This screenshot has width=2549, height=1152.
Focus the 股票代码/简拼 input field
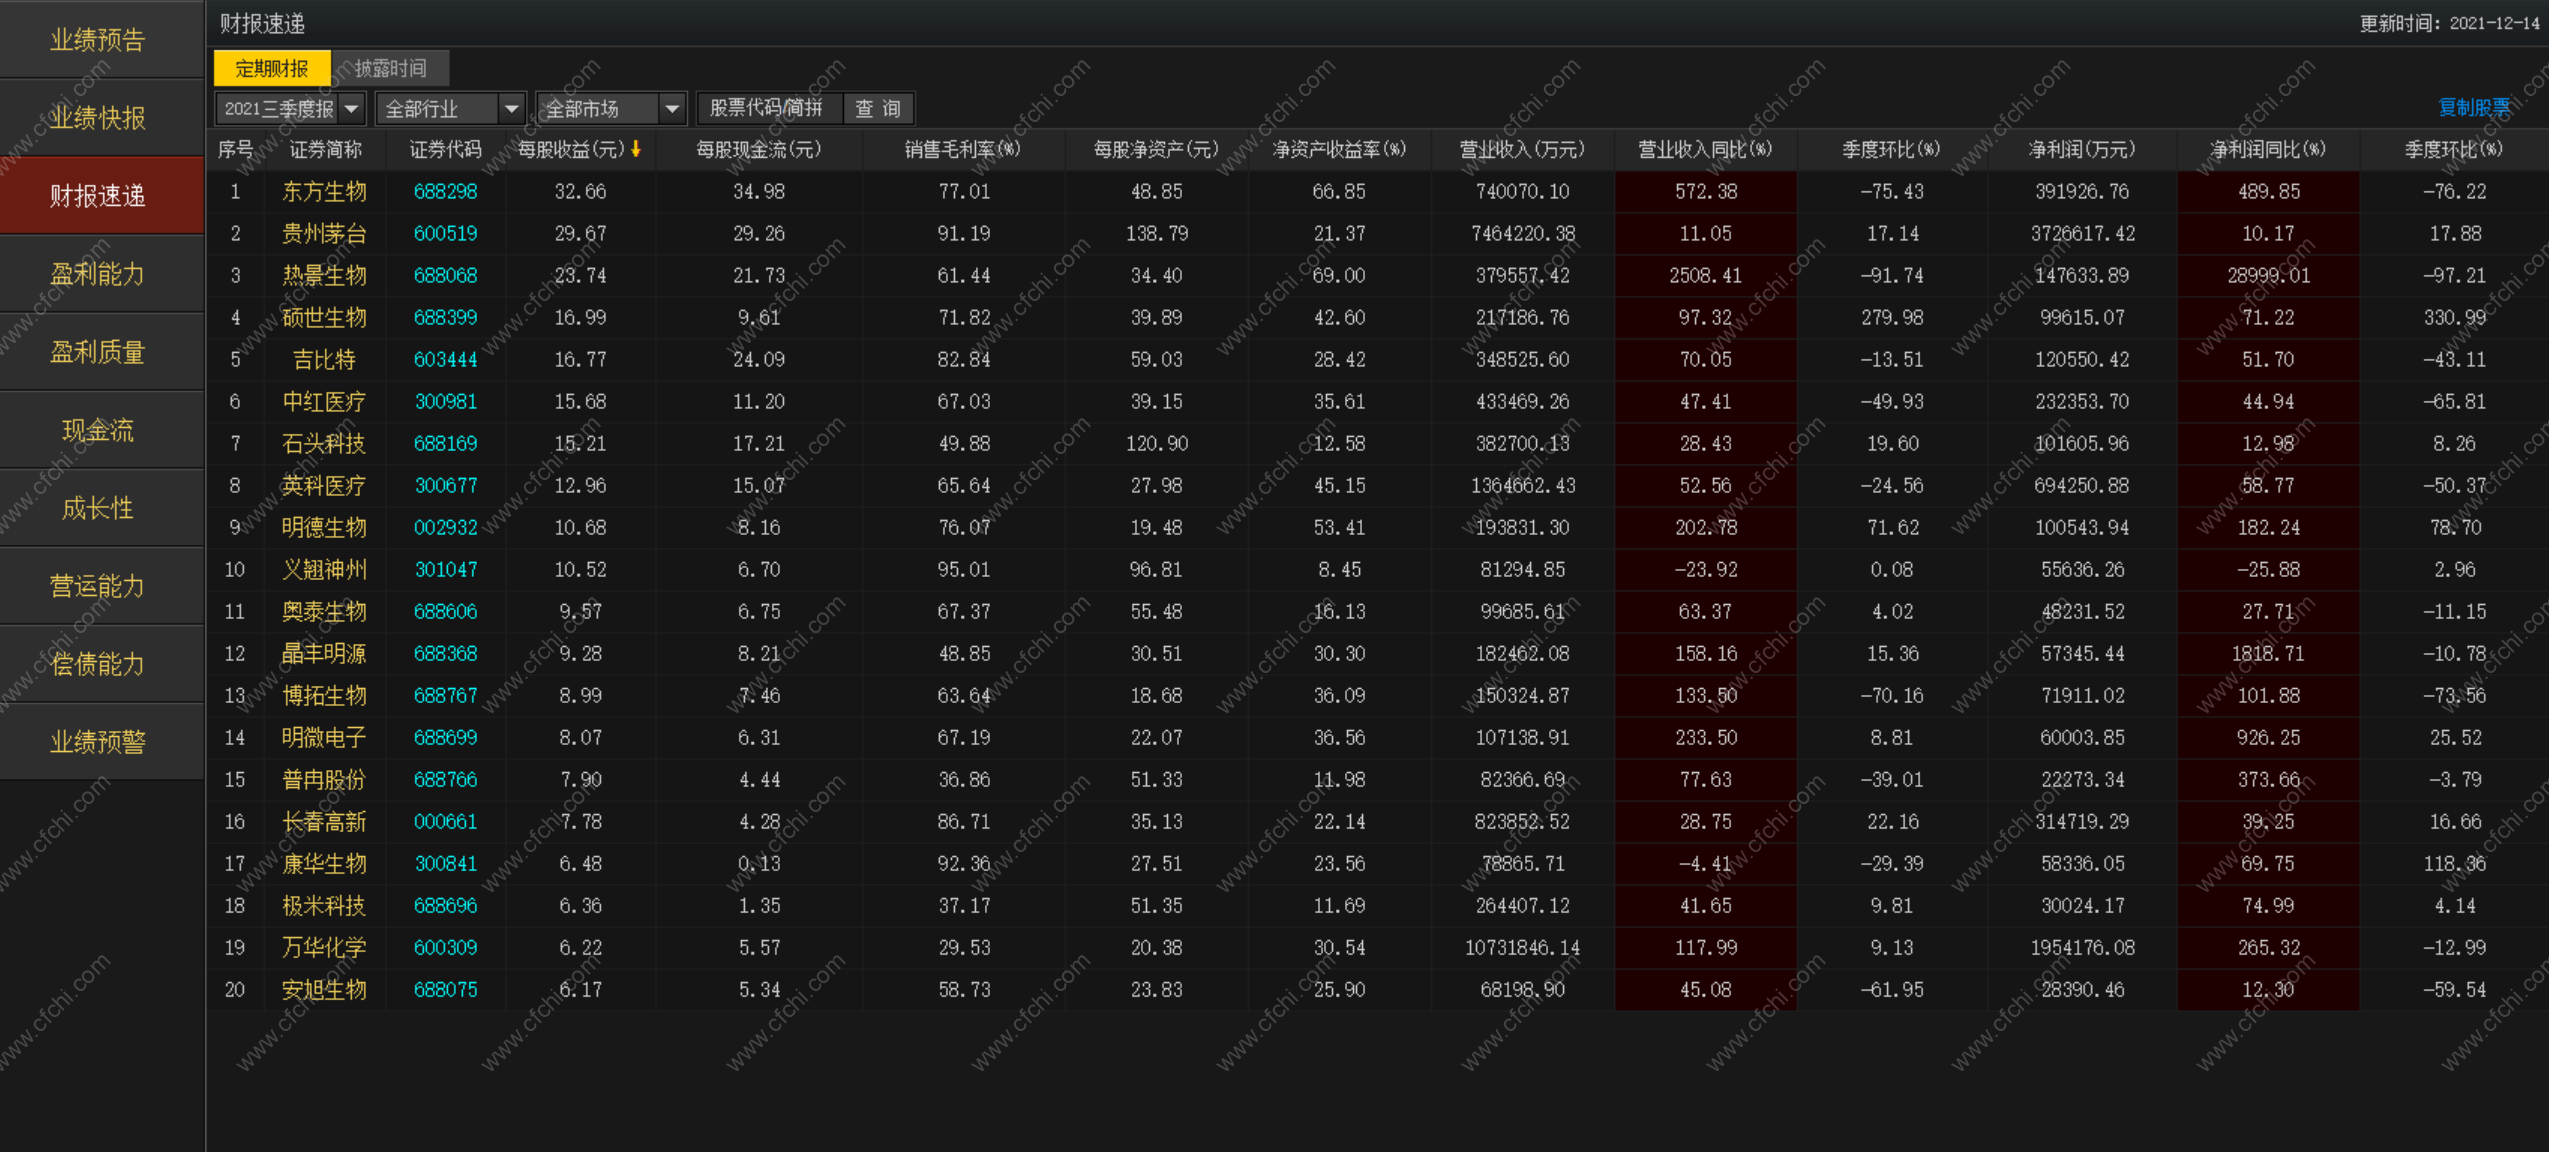coord(767,108)
